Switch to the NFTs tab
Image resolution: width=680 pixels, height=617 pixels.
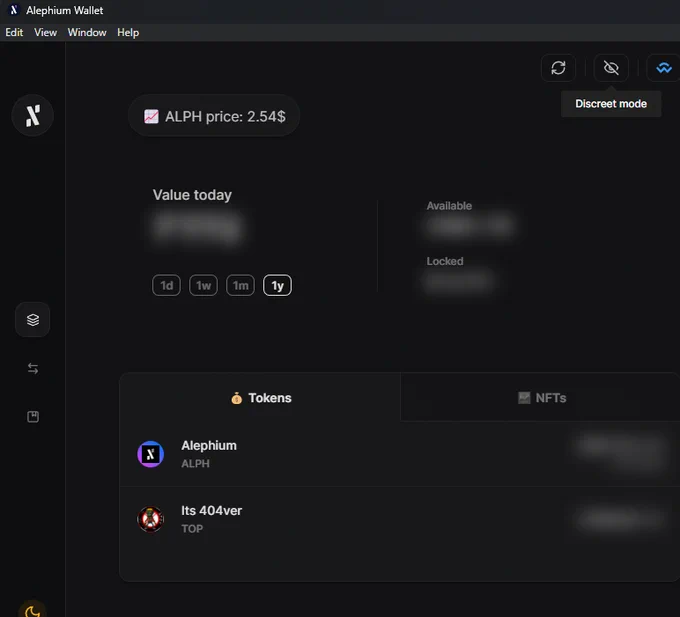[x=541, y=398]
